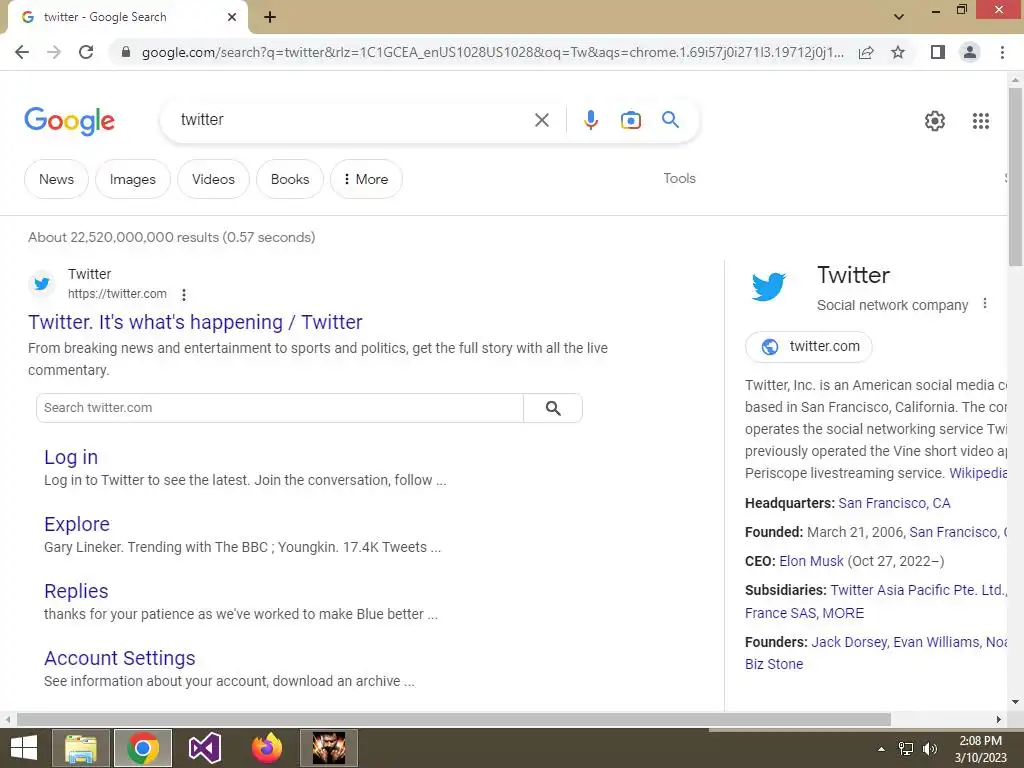1024x768 pixels.
Task: Start voice search with the microphone icon
Action: point(590,120)
